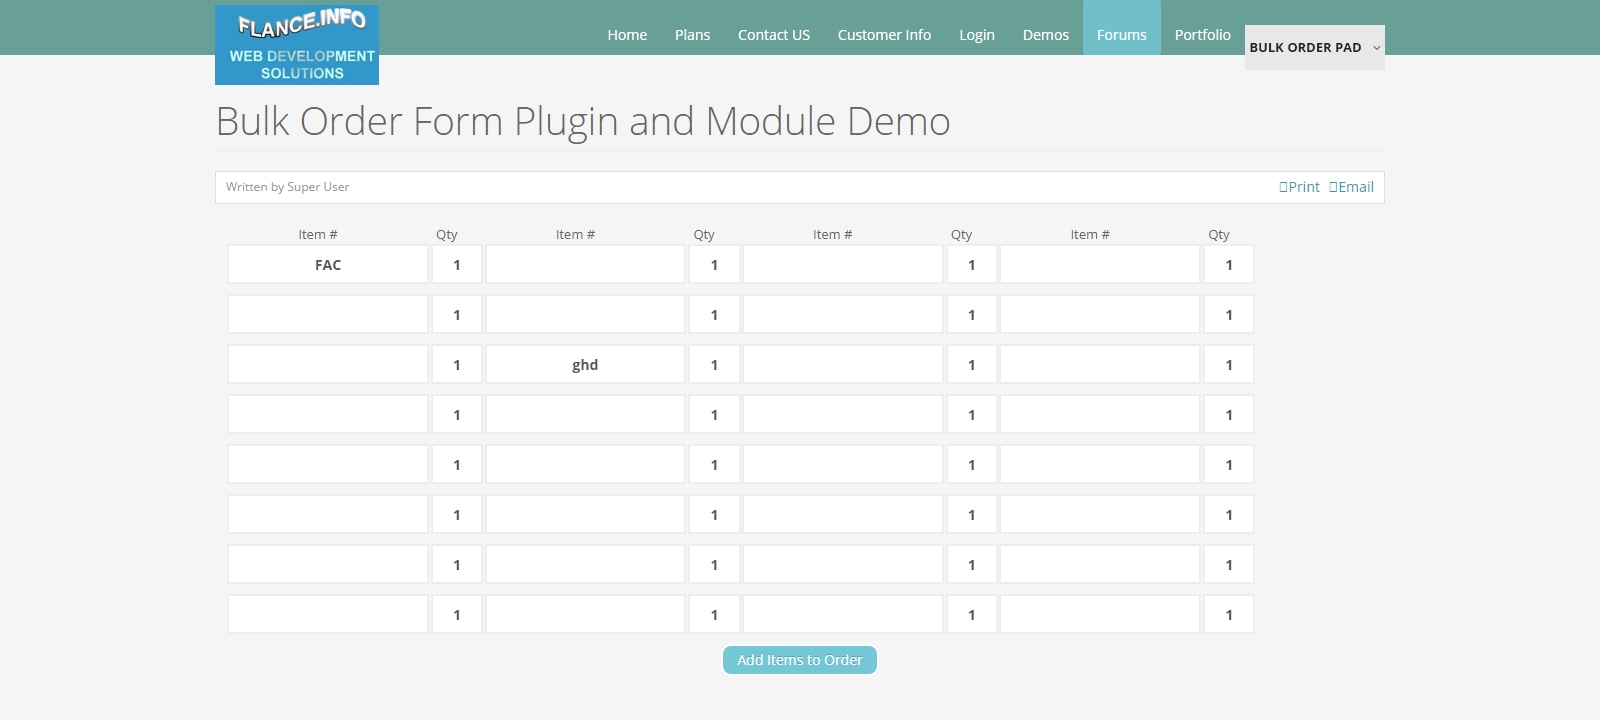Focus the Qty field next to FAC
The width and height of the screenshot is (1600, 720).
pyautogui.click(x=457, y=265)
